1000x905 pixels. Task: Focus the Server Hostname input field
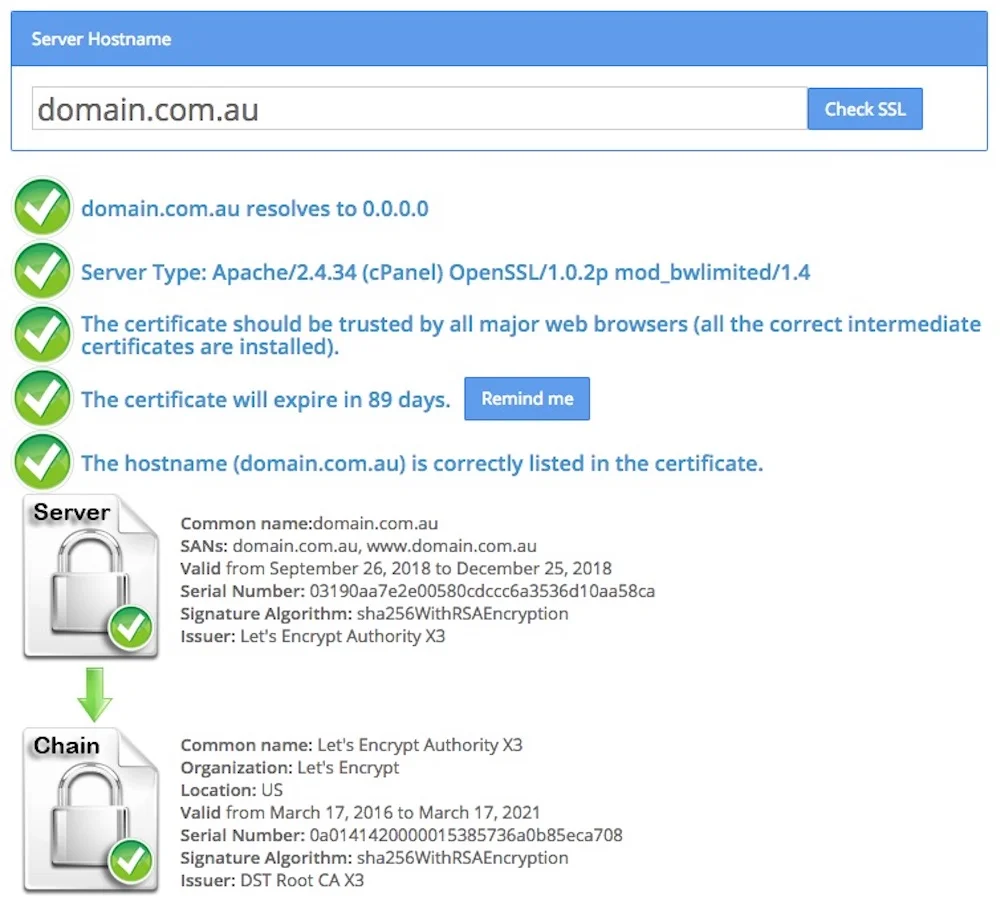(420, 109)
